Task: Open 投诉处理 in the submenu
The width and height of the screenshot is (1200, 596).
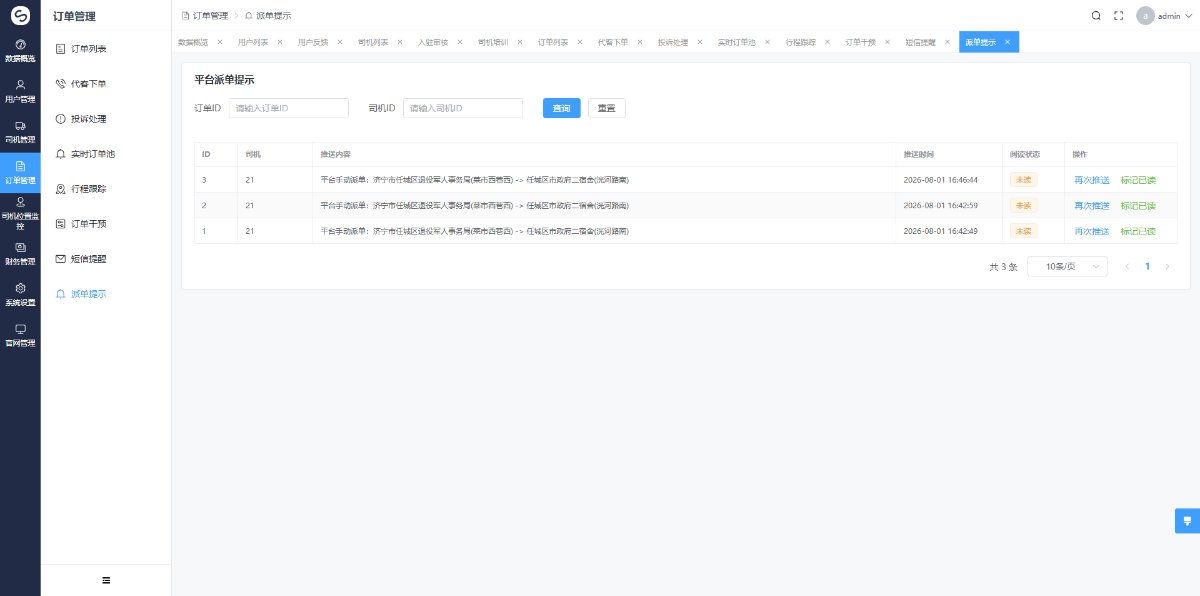Action: (x=106, y=119)
